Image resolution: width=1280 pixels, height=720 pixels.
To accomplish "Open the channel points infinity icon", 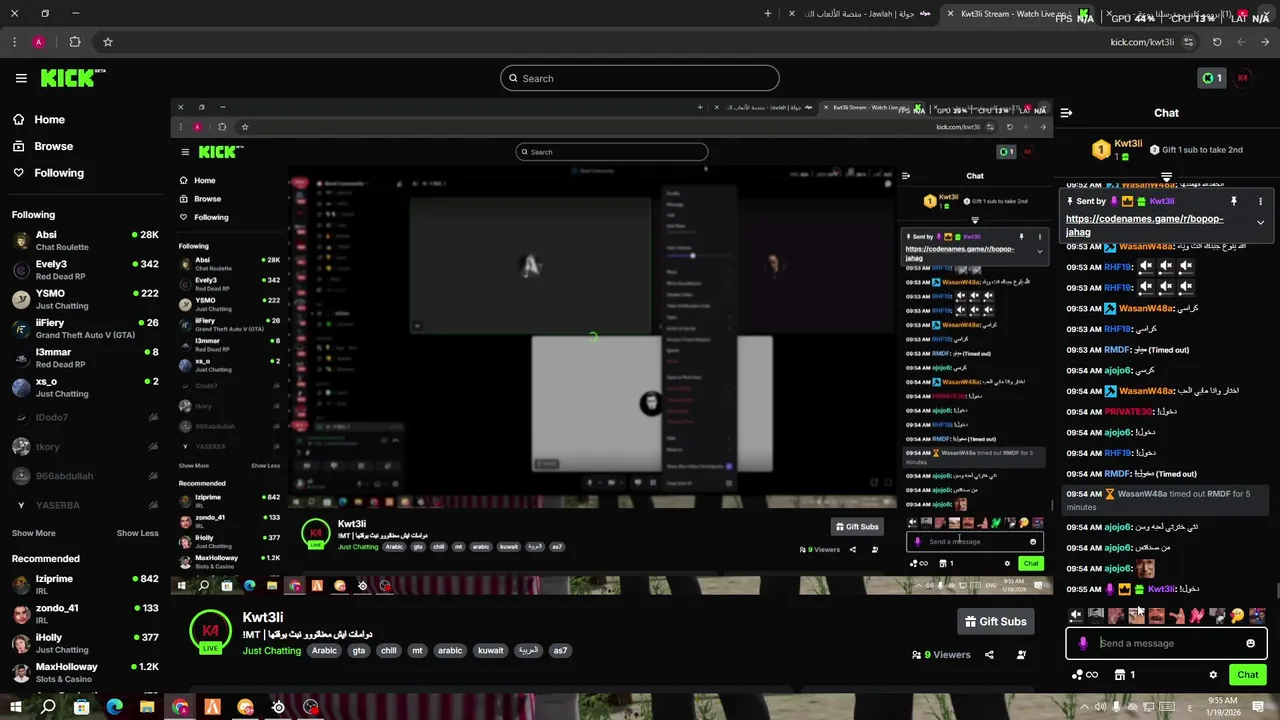I will (x=1085, y=675).
